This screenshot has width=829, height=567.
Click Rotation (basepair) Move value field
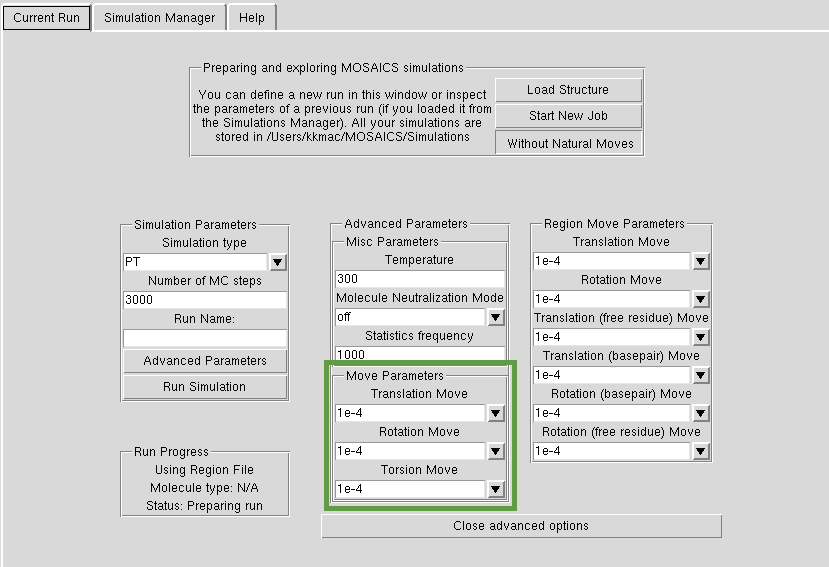click(612, 413)
